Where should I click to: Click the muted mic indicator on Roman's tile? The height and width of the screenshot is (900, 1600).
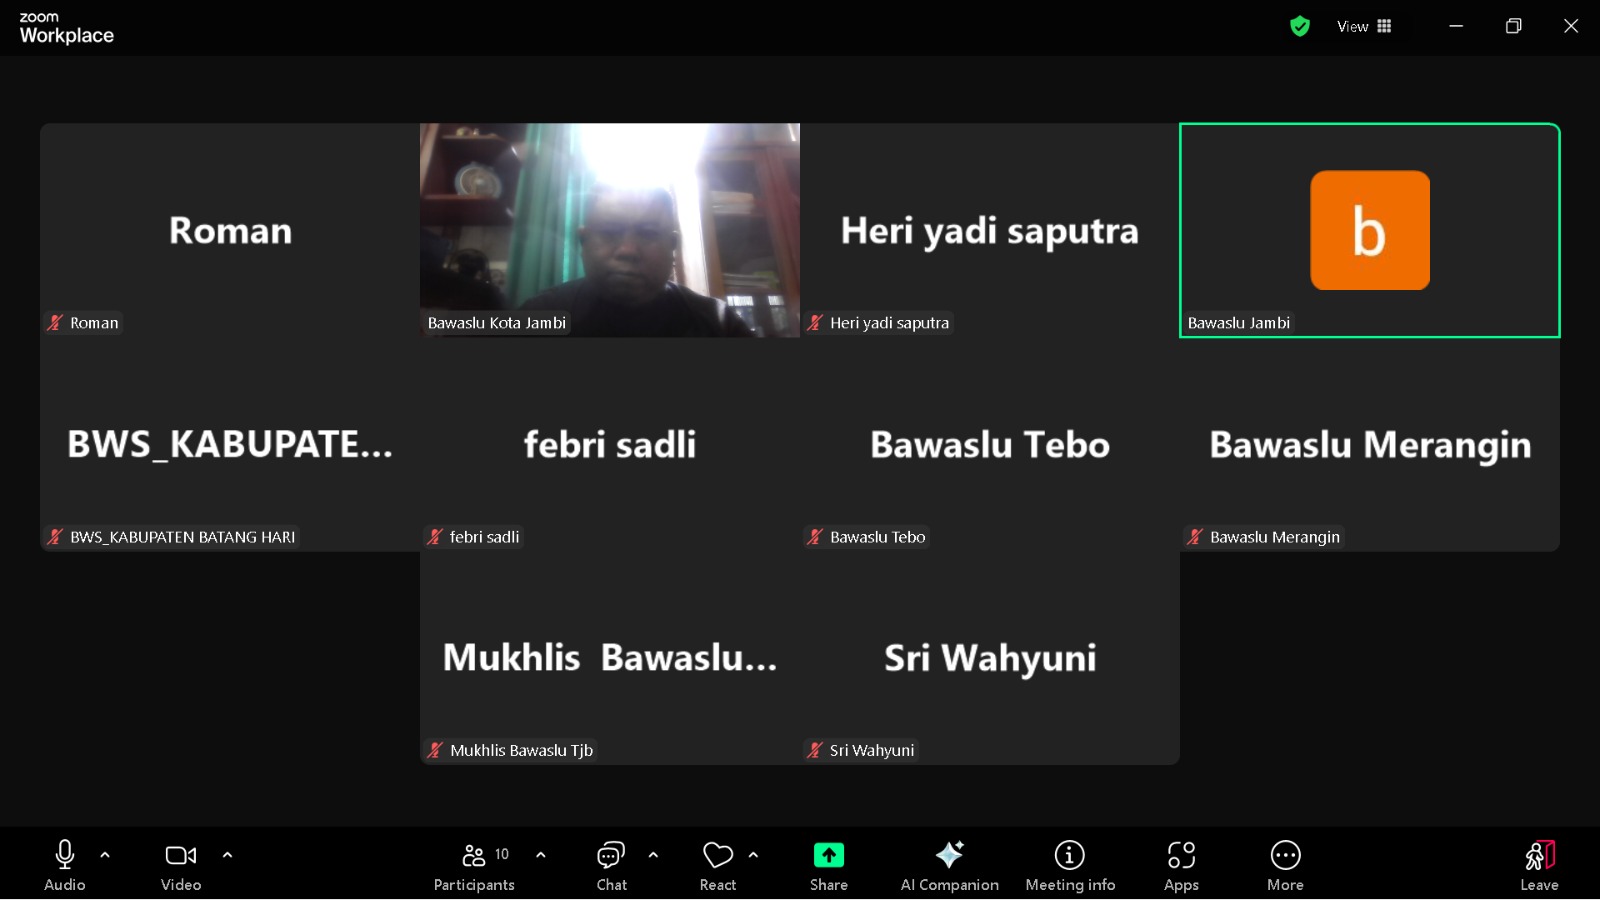click(55, 322)
